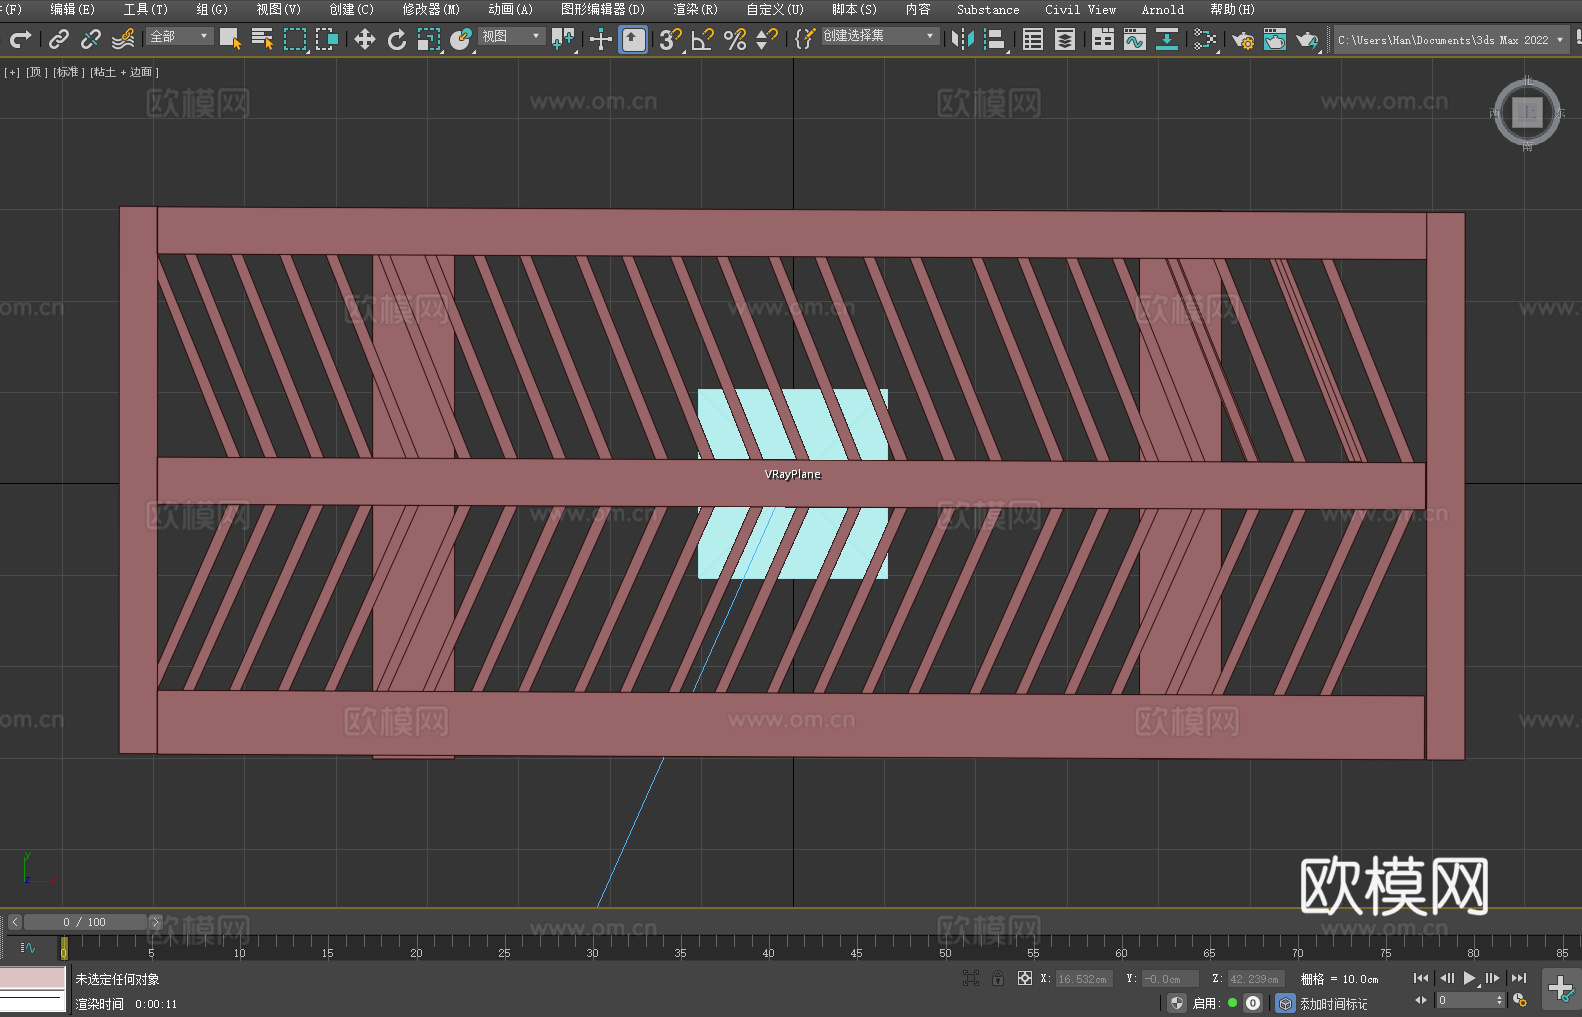Viewport: 1582px width, 1017px height.
Task: Activate the Select and Move tool
Action: point(365,39)
